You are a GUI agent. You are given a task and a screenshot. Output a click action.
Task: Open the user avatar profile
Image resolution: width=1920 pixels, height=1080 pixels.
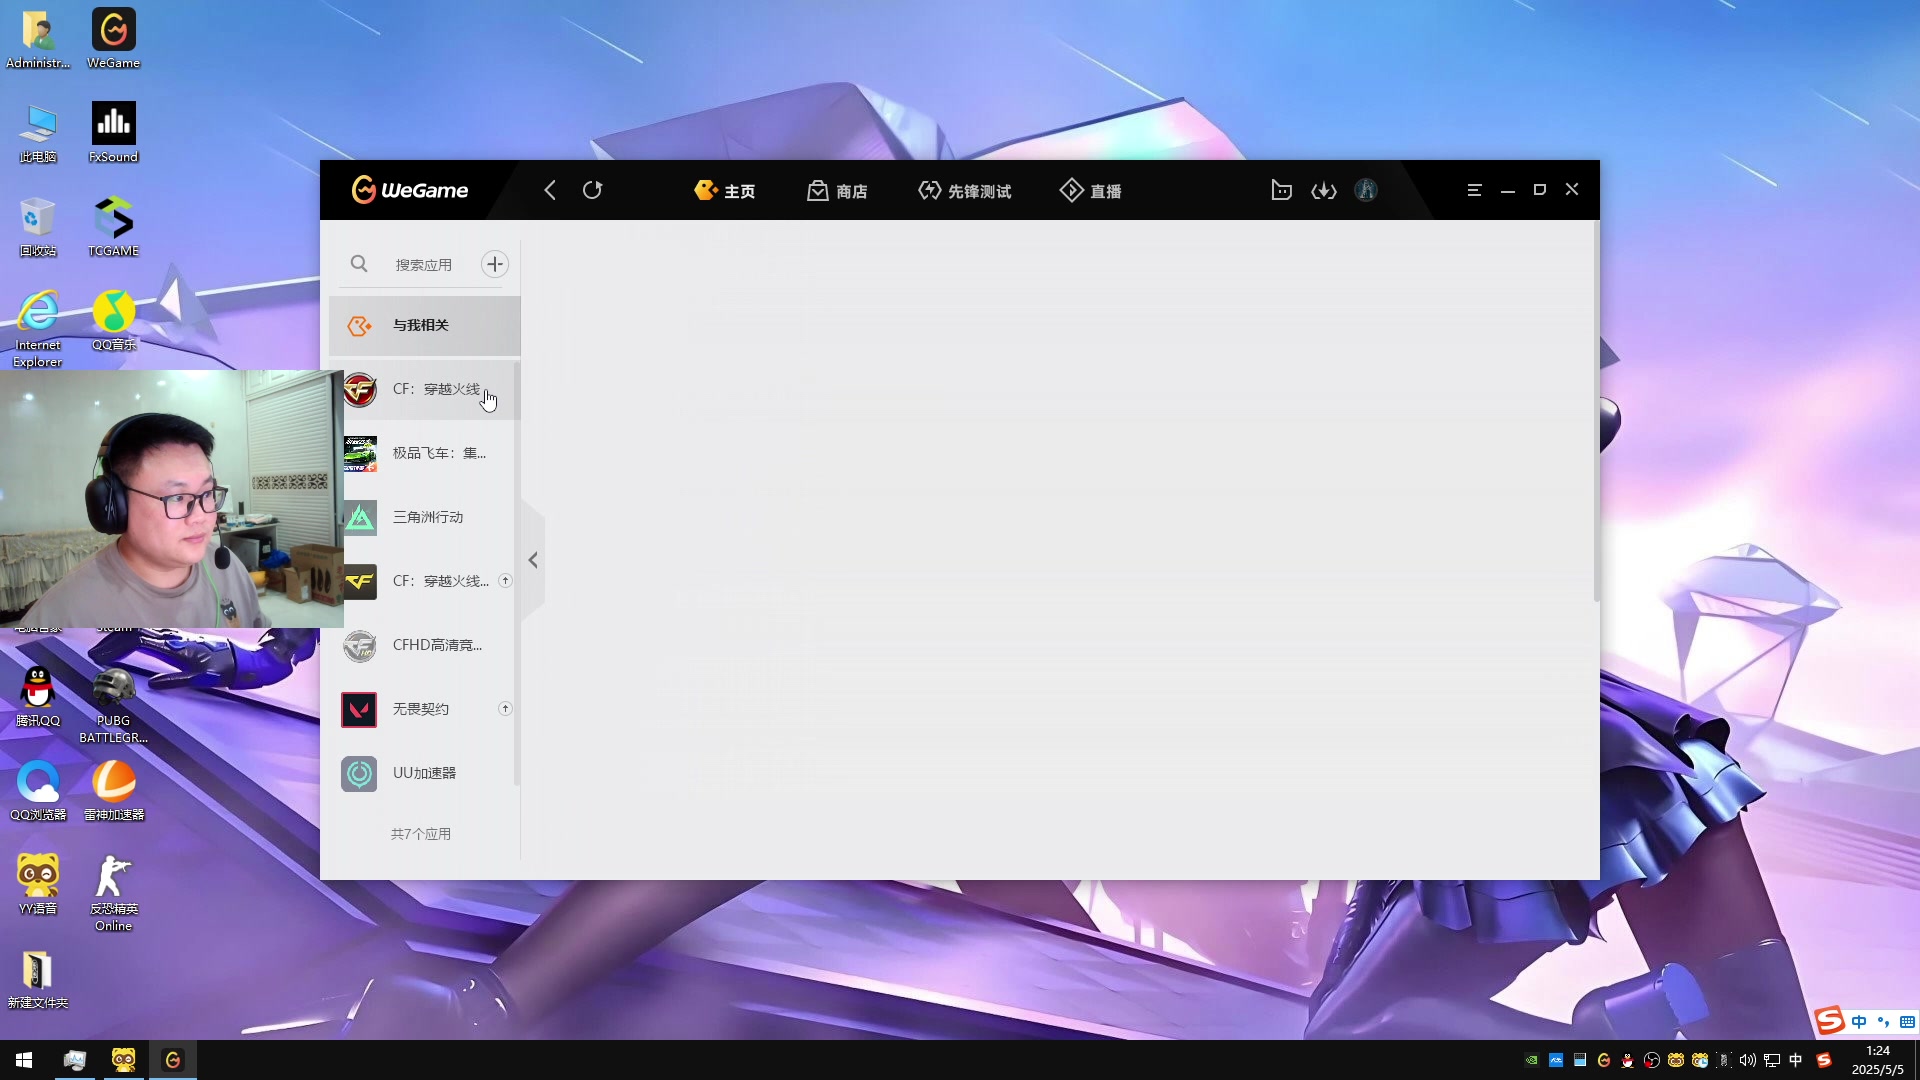[x=1366, y=190]
